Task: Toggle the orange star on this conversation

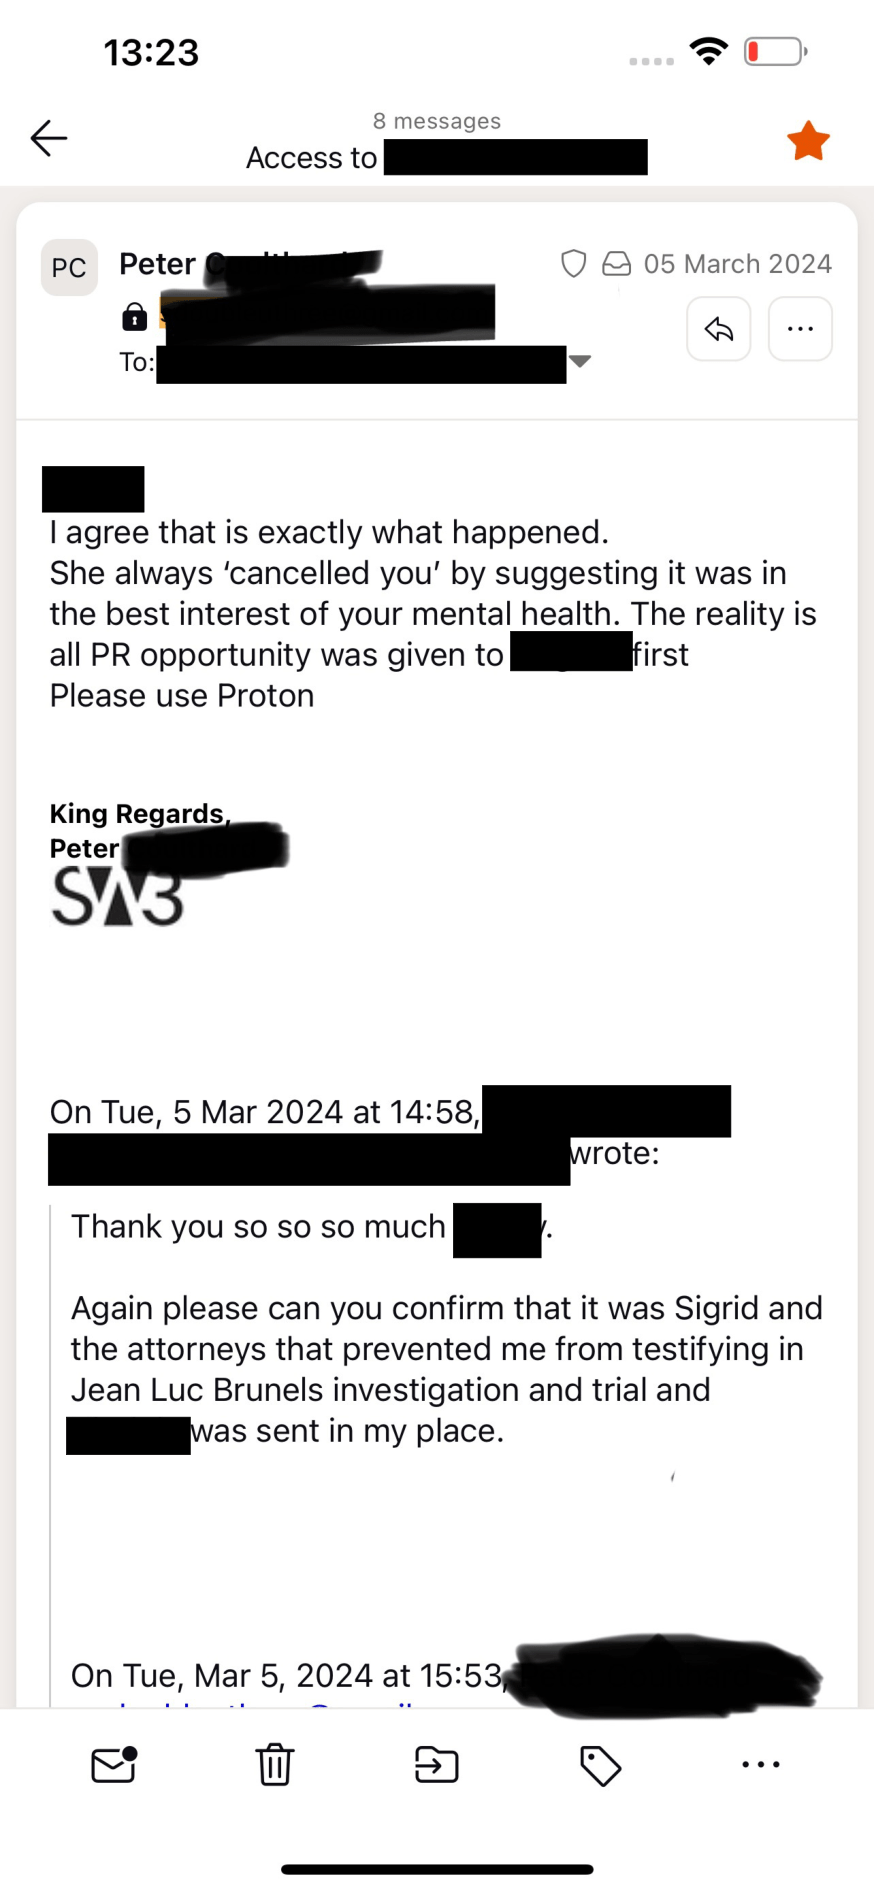Action: pyautogui.click(x=808, y=141)
